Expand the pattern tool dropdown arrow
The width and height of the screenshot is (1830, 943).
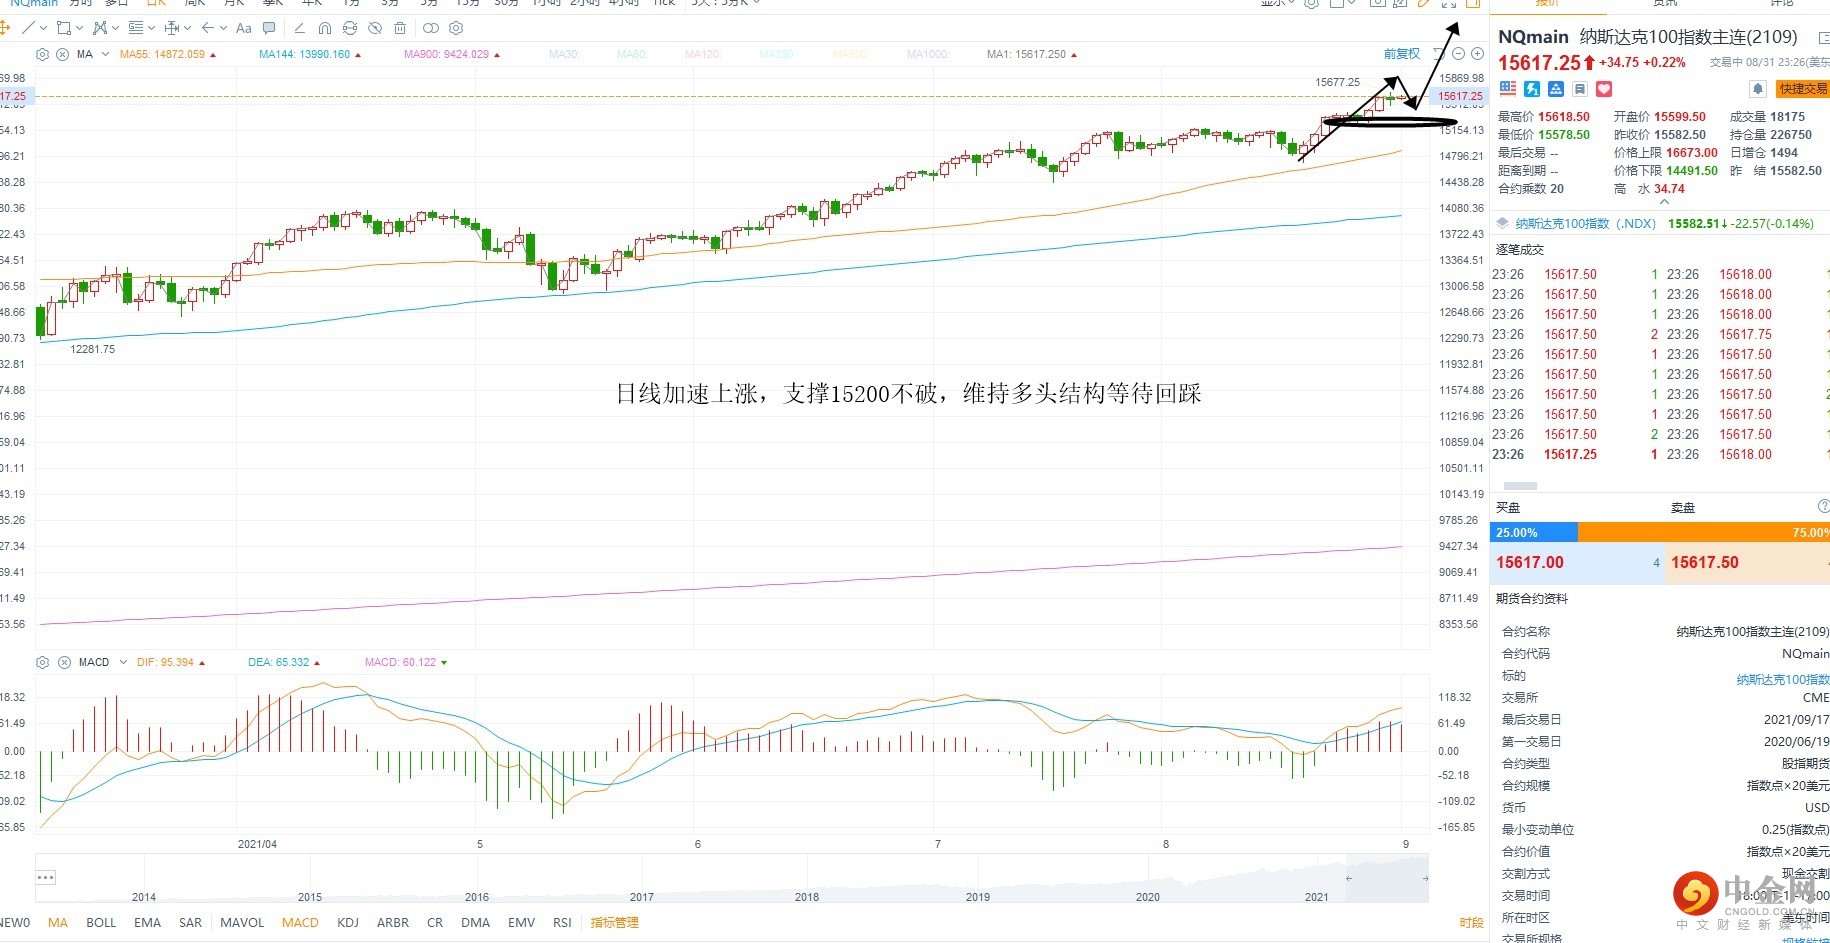tap(115, 28)
